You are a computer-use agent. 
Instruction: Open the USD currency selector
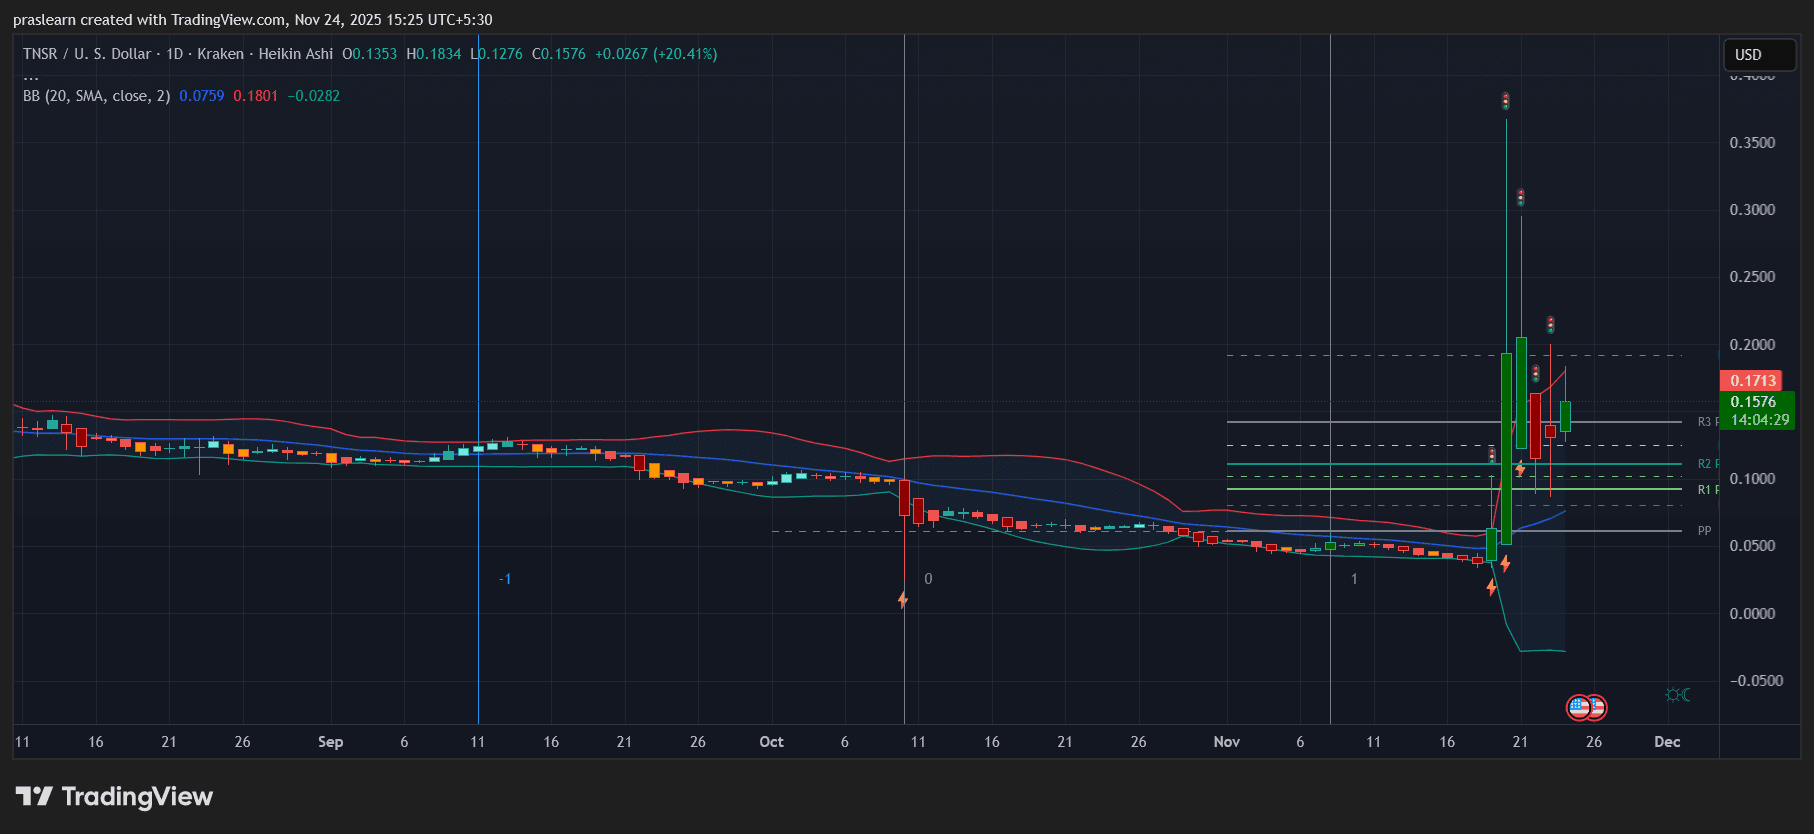point(1759,55)
